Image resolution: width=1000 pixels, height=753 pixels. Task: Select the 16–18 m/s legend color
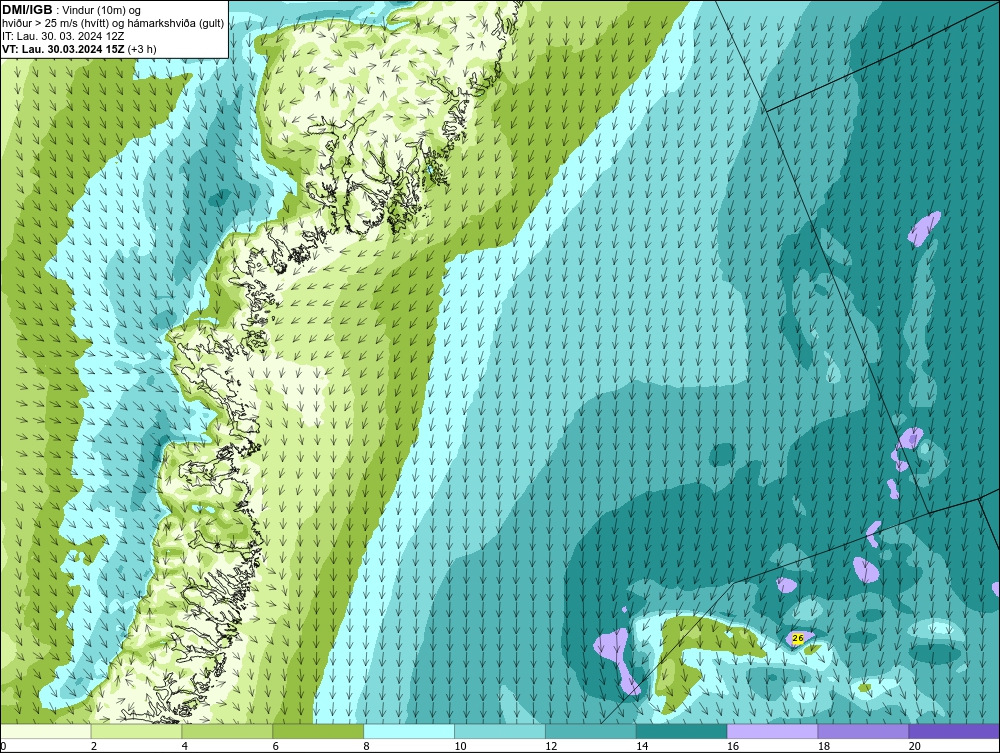click(x=772, y=731)
